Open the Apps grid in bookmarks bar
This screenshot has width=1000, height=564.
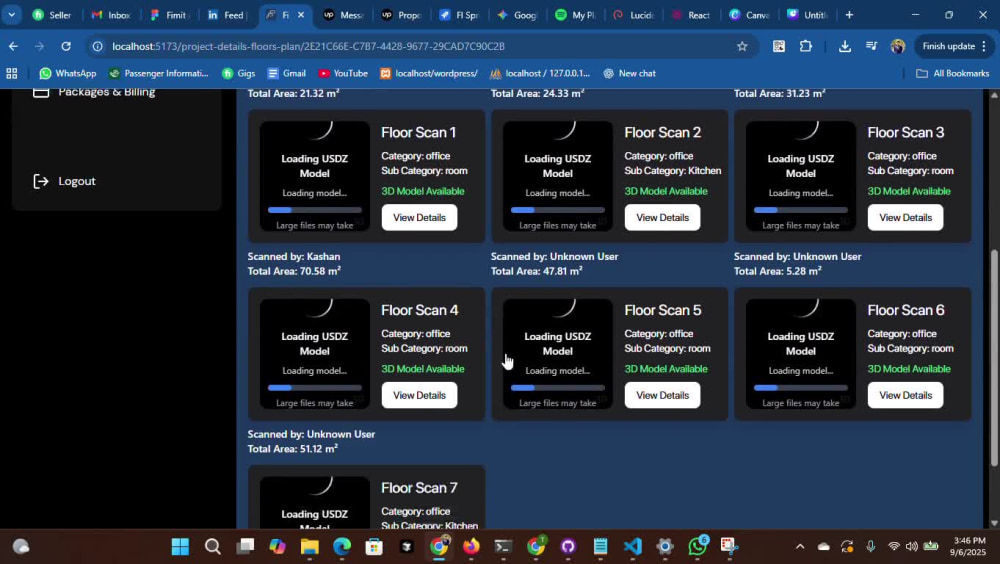[x=11, y=73]
